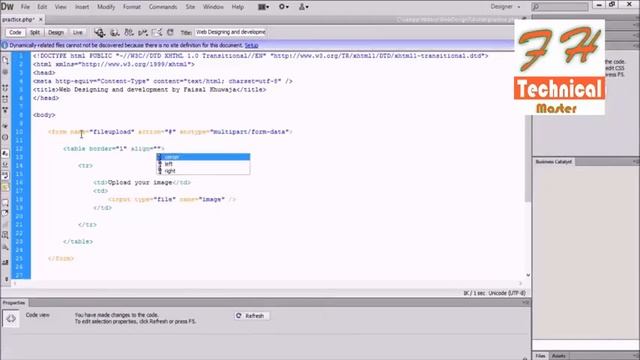Click the Wrap Tag icon
This screenshot has height=360, width=640.
5,224
